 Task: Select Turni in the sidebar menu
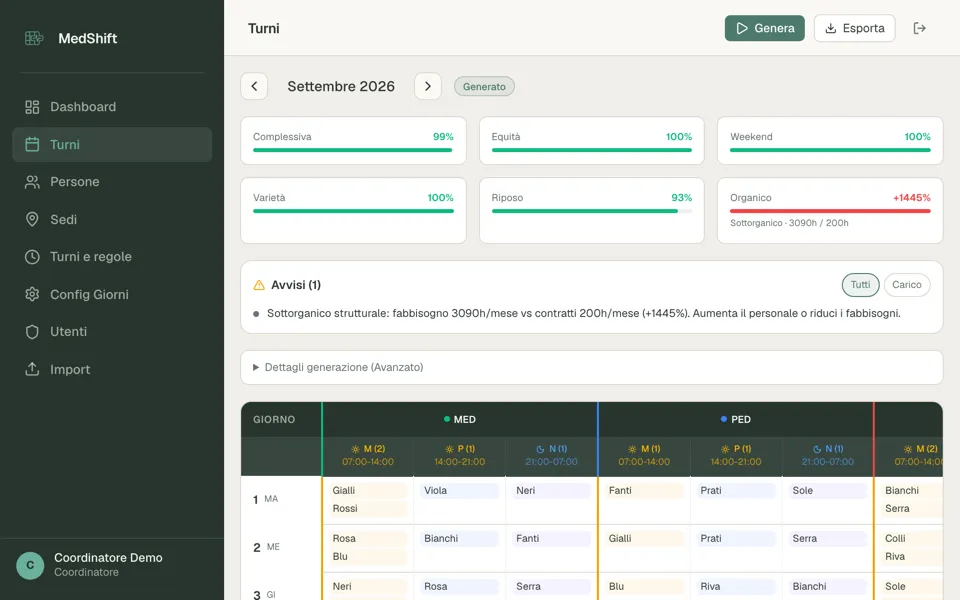112,144
